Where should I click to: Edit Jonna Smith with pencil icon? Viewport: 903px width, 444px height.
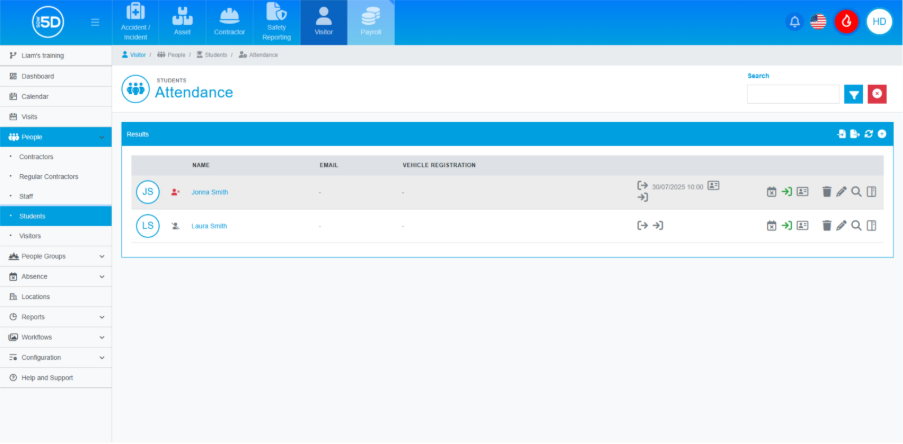[841, 192]
